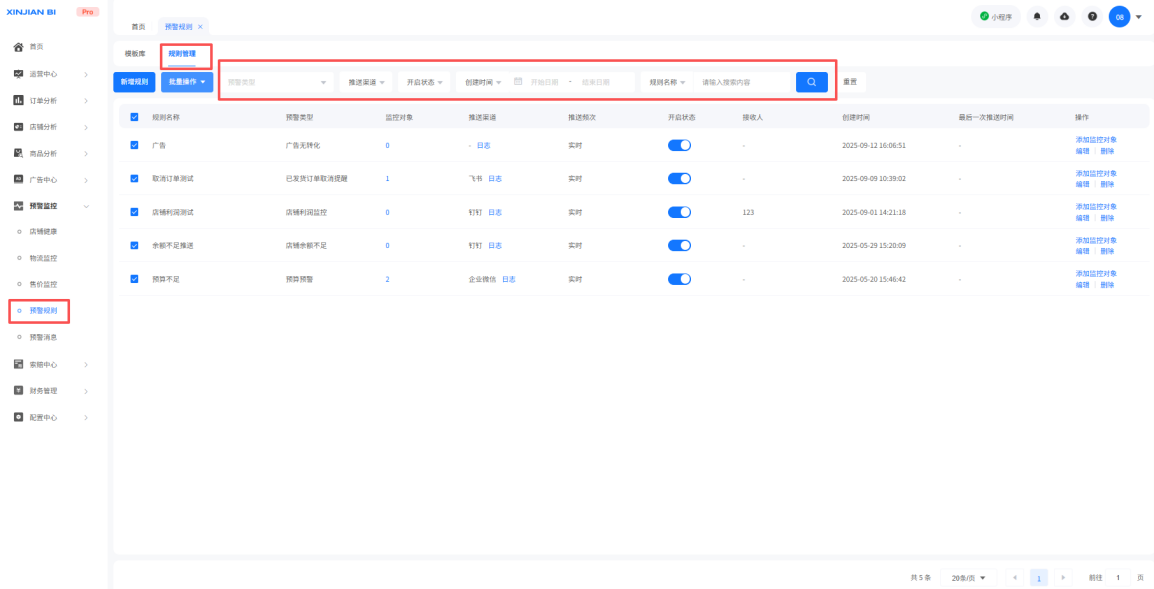Click the cloud download icon
Viewport: 1154px width, 589px height.
tap(1064, 17)
